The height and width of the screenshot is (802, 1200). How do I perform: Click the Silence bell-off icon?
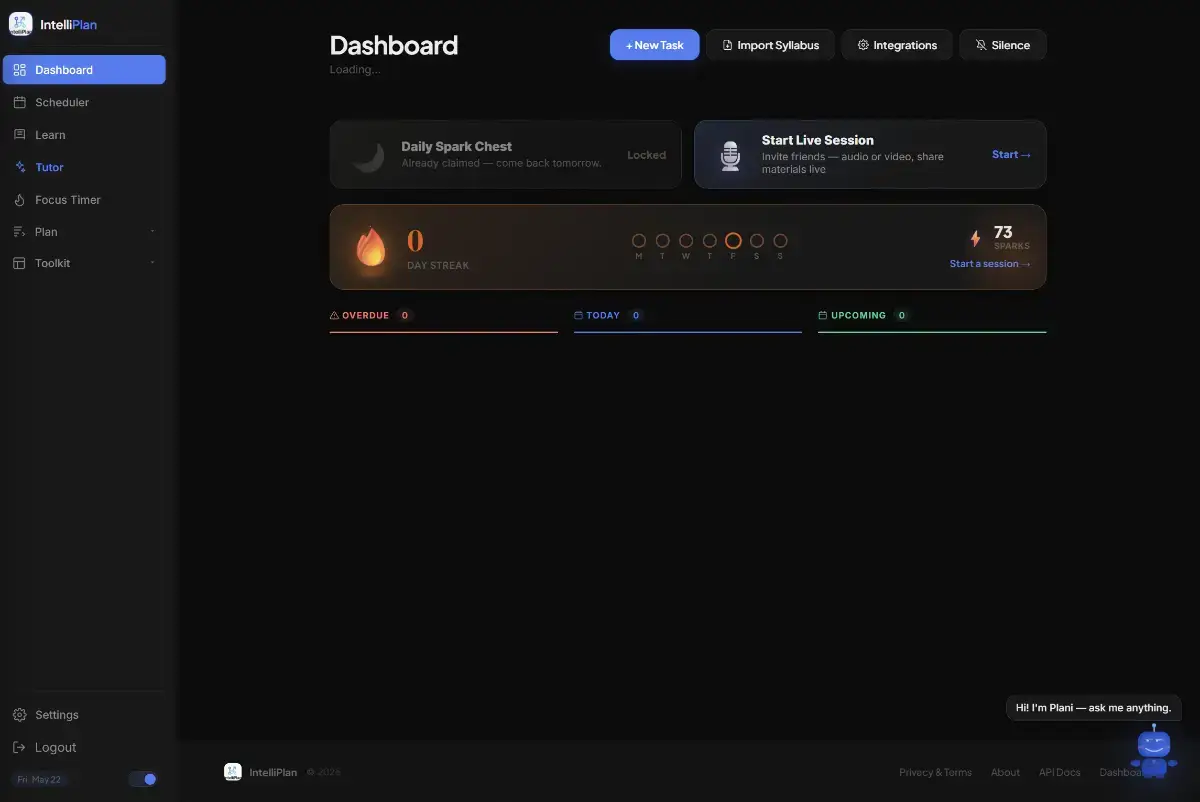981,45
